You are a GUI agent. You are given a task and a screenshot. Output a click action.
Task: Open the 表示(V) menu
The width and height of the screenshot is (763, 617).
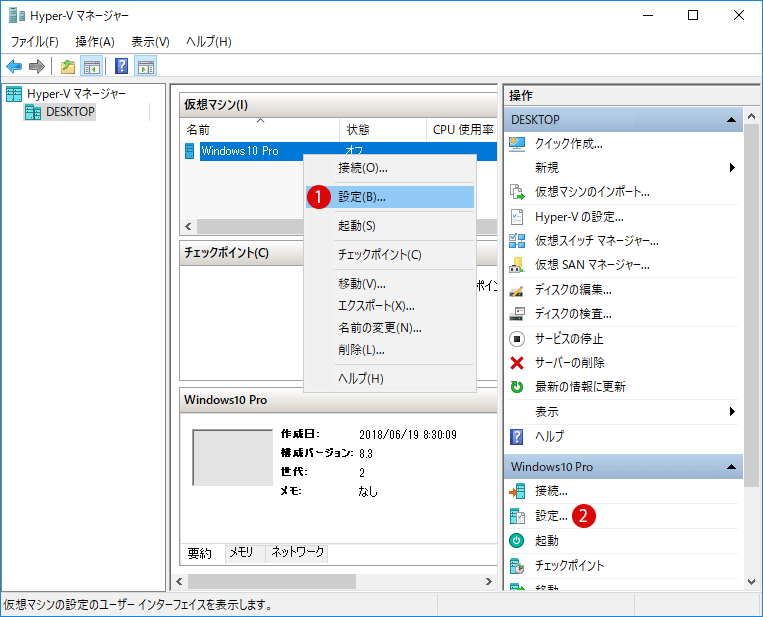(150, 42)
